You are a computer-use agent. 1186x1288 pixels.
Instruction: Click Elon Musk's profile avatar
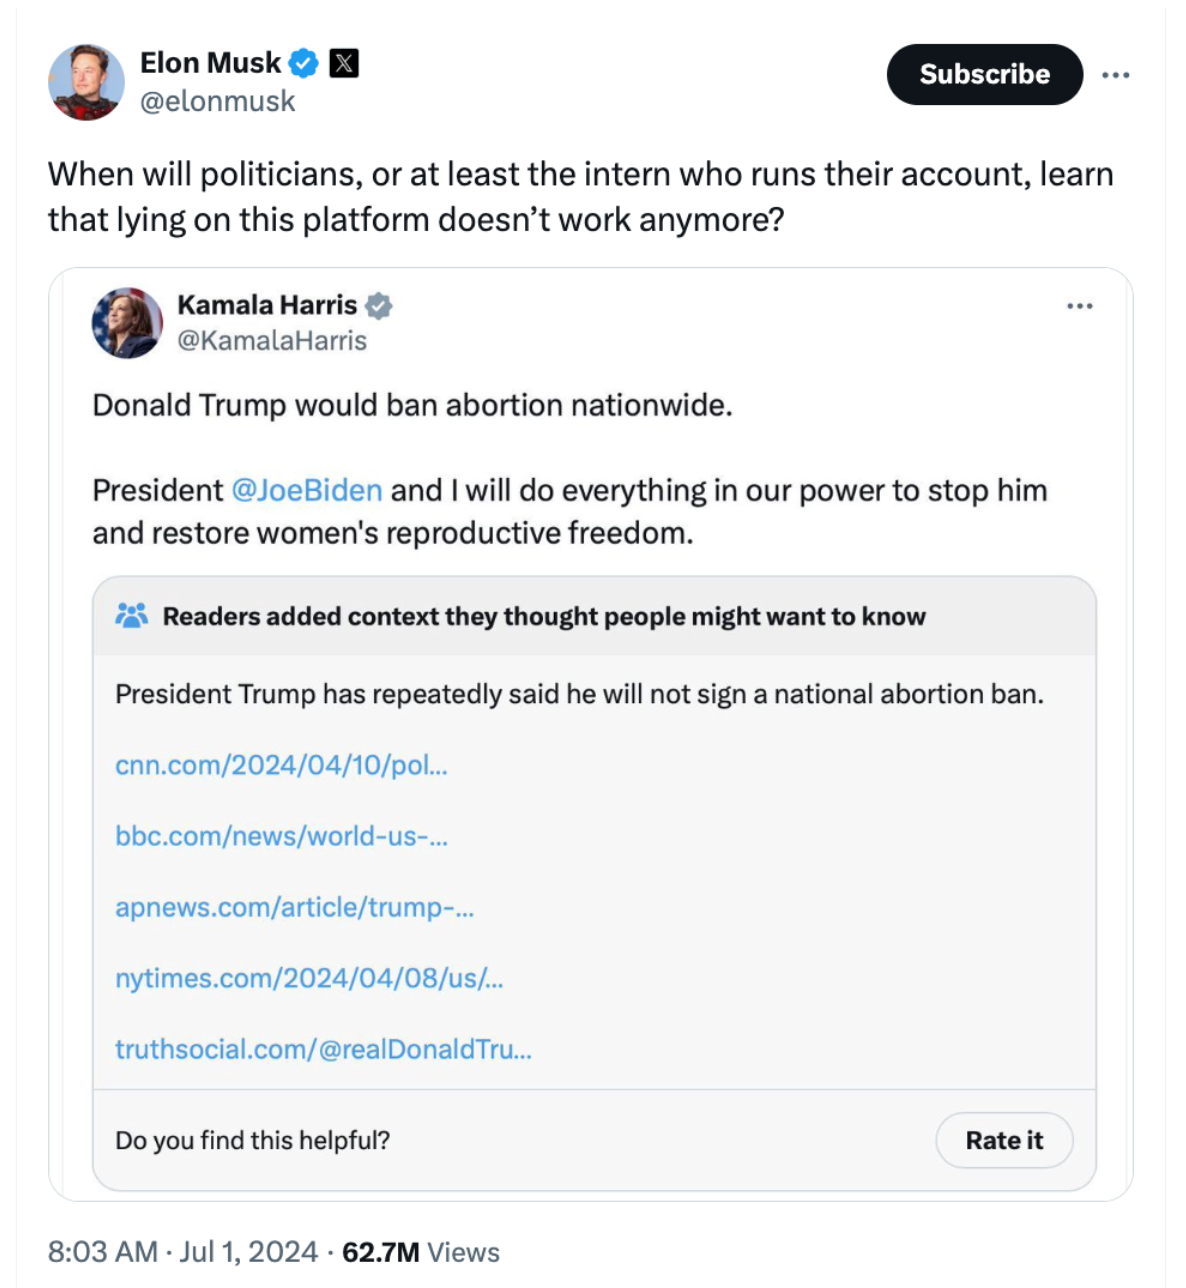(x=86, y=82)
